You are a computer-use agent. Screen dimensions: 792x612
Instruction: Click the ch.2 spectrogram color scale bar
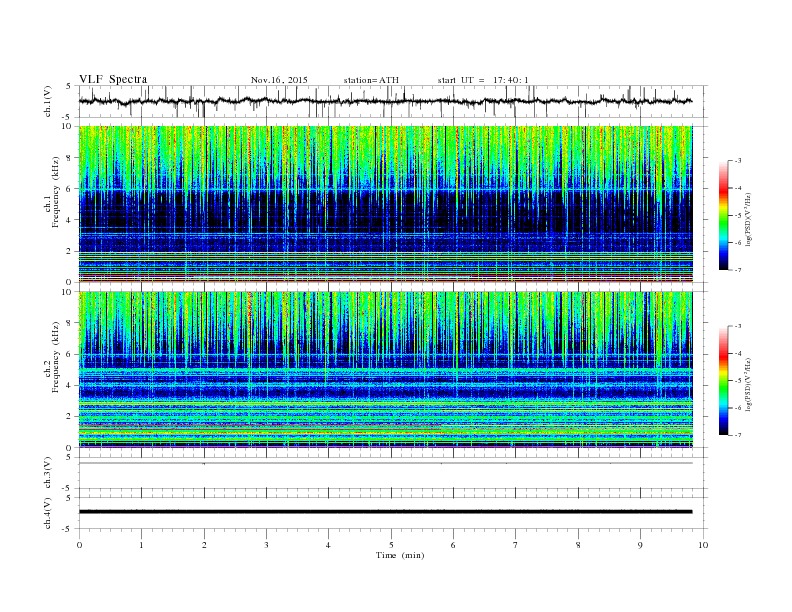pyautogui.click(x=723, y=381)
